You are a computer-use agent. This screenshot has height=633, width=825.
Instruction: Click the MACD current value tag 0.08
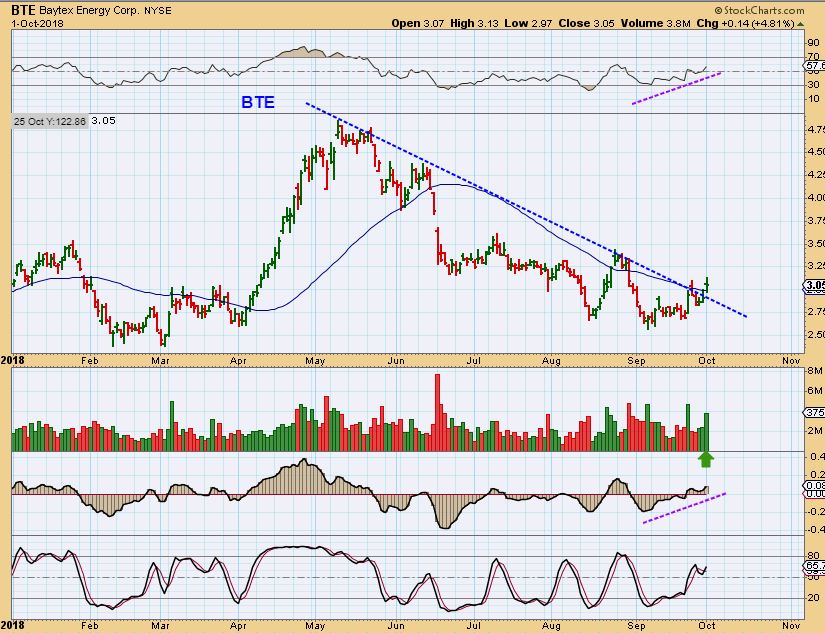point(815,486)
